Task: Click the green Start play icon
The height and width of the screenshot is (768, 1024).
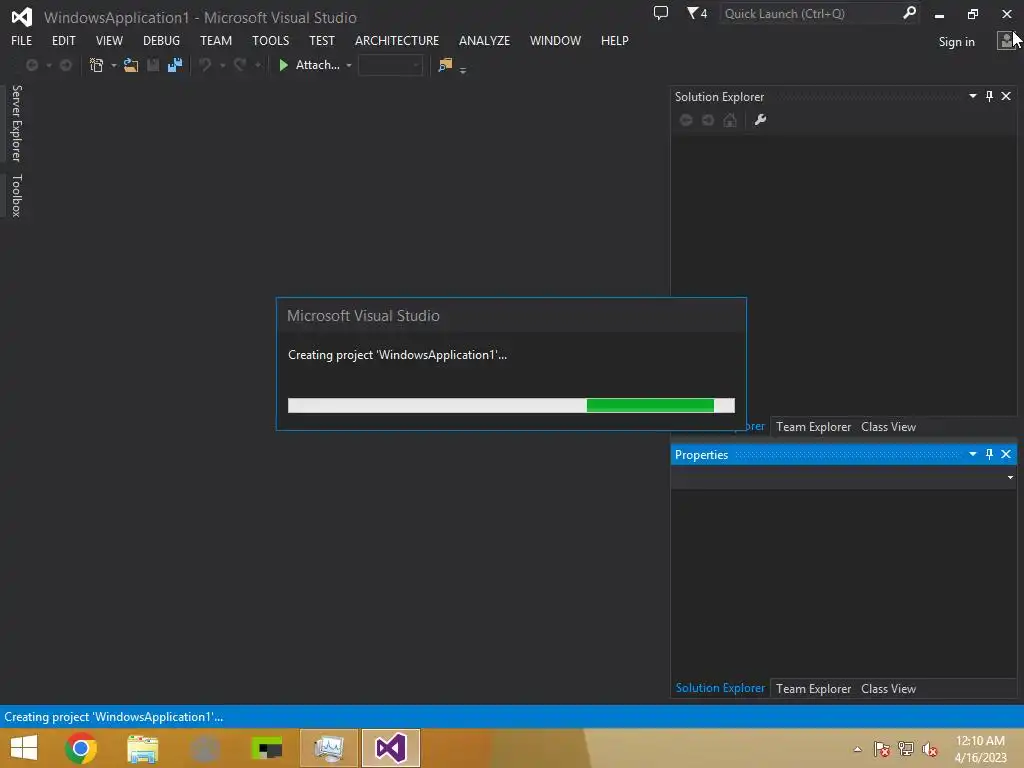Action: (x=283, y=65)
